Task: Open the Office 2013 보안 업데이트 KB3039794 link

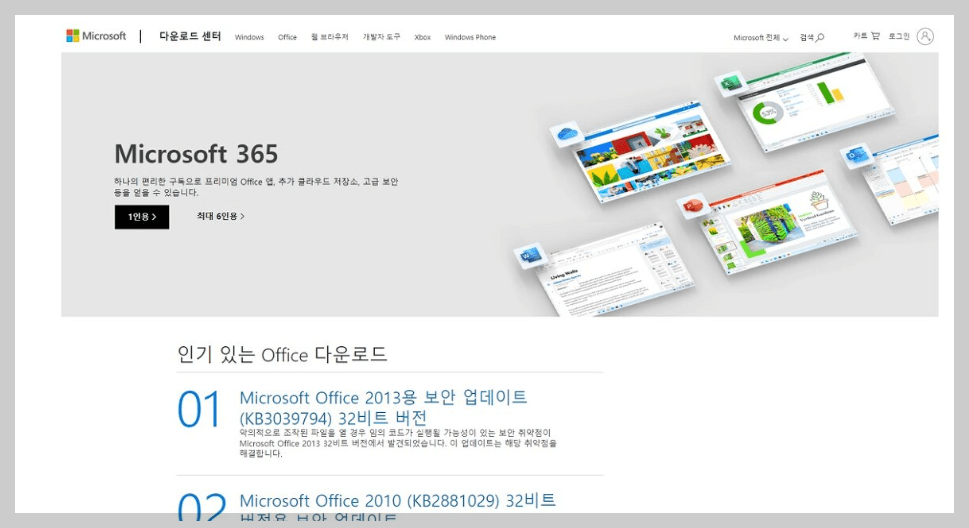Action: (x=383, y=407)
